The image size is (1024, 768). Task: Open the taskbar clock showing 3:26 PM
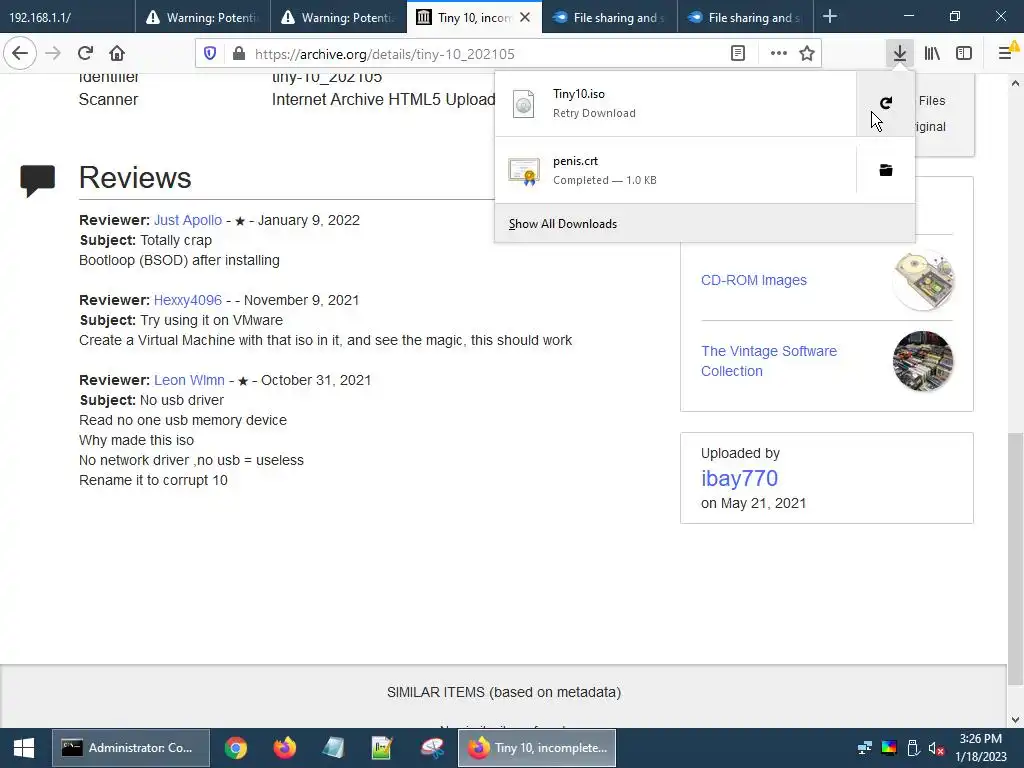click(x=980, y=748)
